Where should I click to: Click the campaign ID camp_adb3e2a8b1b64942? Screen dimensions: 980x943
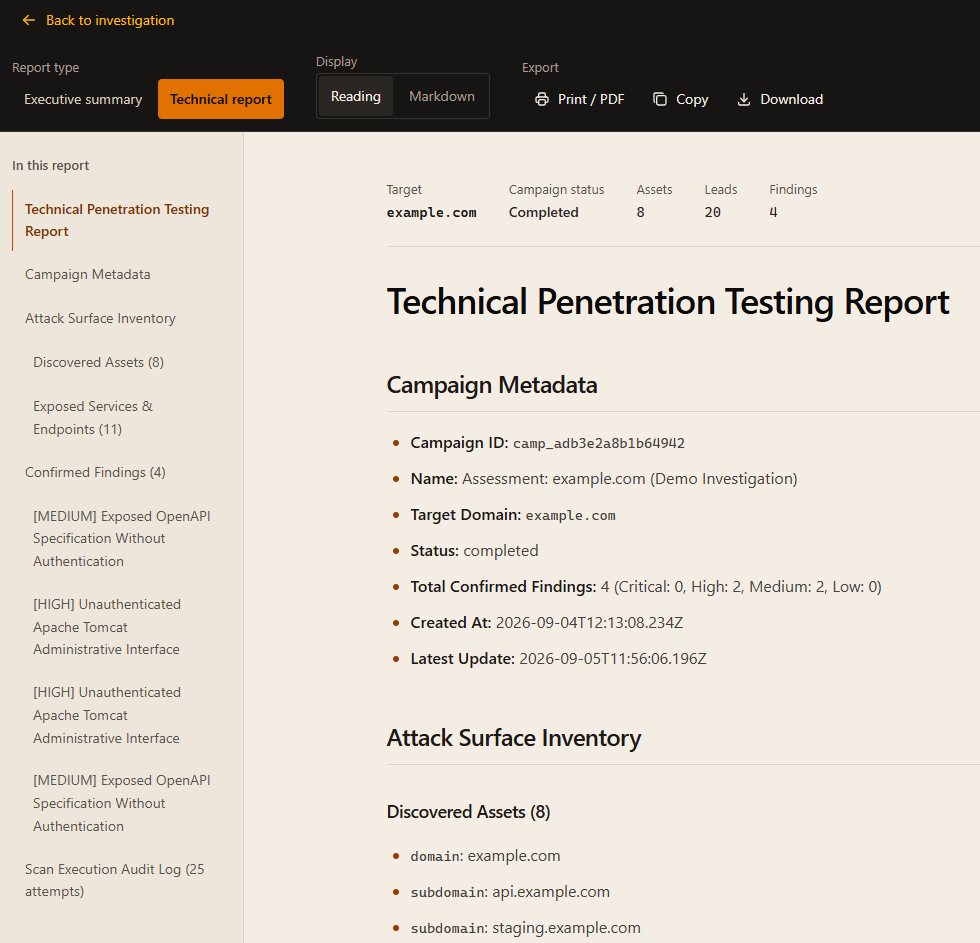click(x=599, y=444)
